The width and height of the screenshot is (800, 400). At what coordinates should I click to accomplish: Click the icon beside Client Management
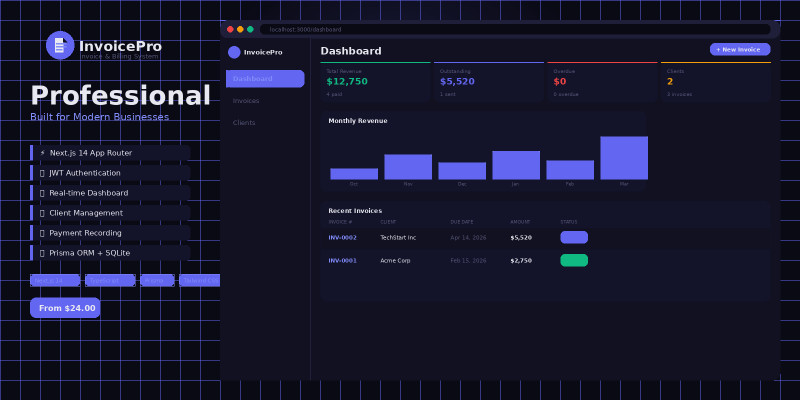pos(42,213)
